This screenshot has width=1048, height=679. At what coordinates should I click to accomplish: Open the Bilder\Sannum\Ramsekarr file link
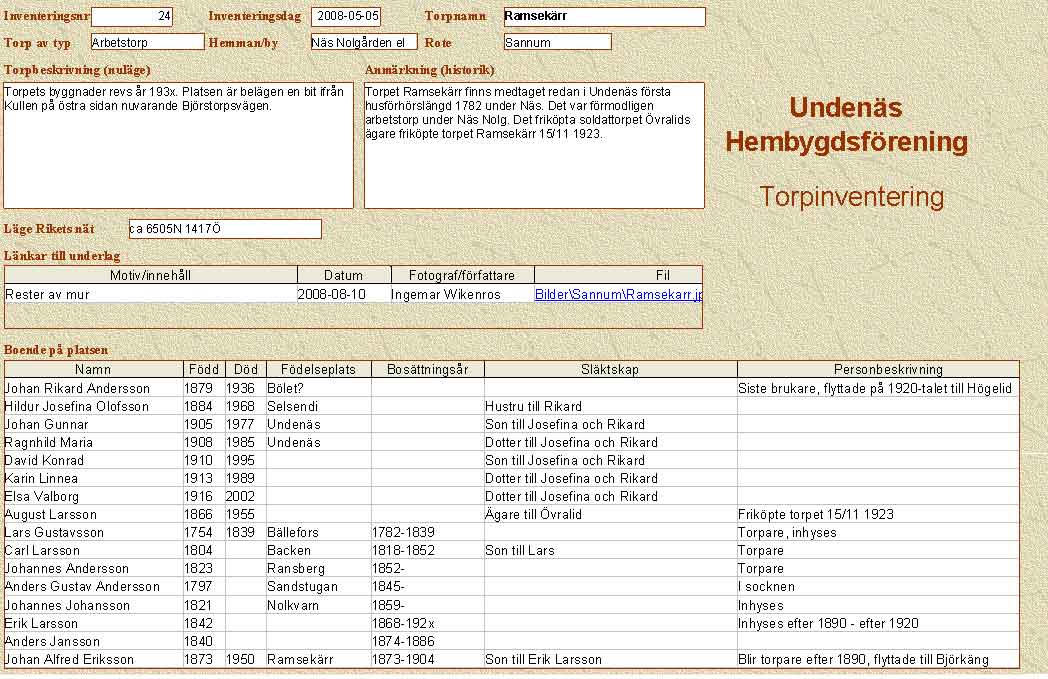[618, 295]
